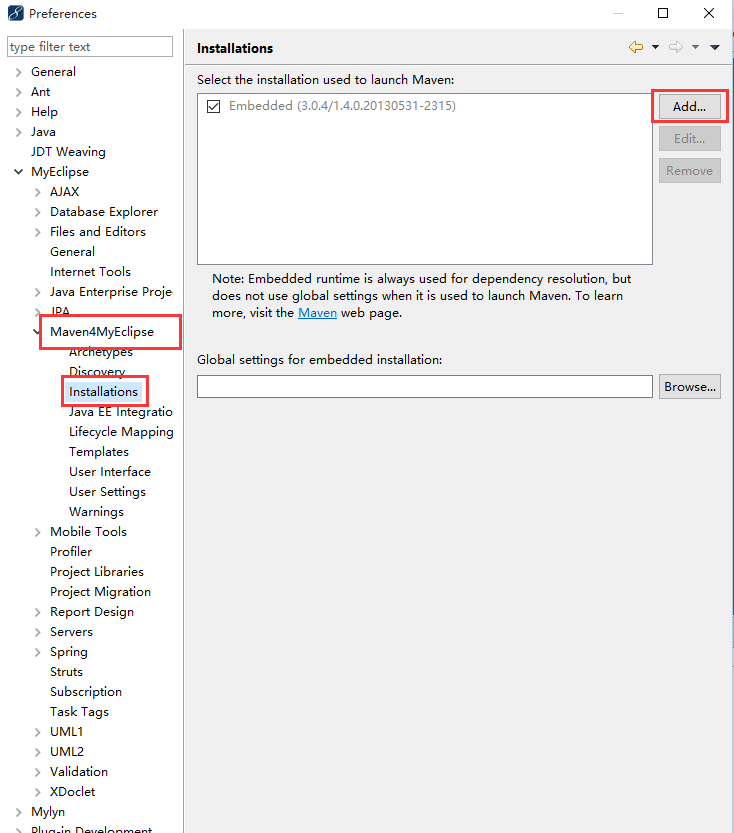
Task: Select the Profiler tree item
Action: (x=71, y=552)
